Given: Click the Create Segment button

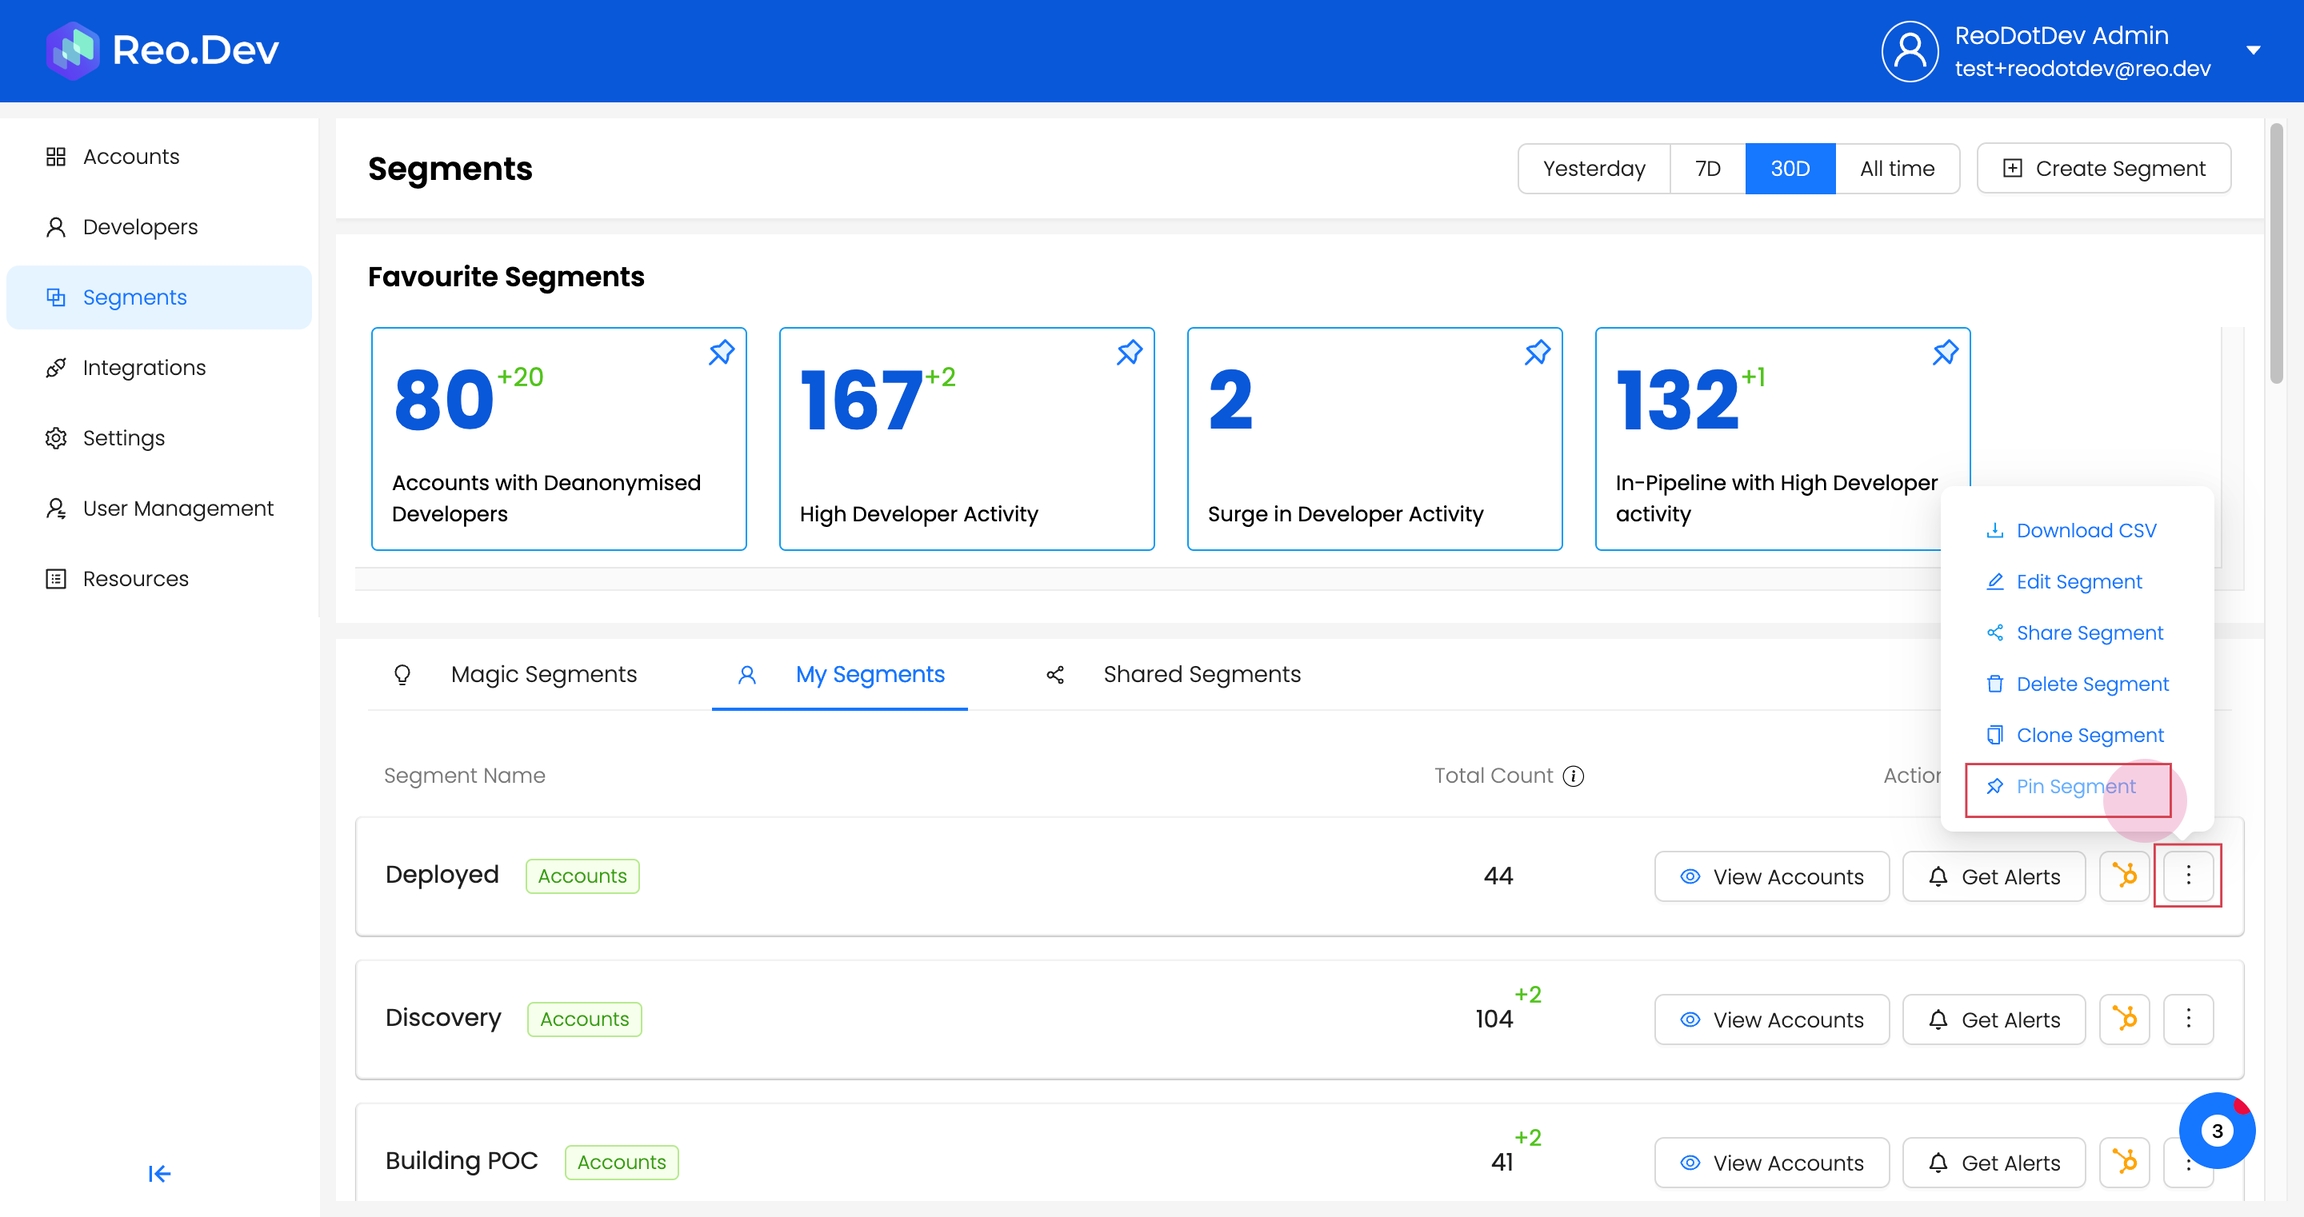Looking at the screenshot, I should tap(2103, 168).
